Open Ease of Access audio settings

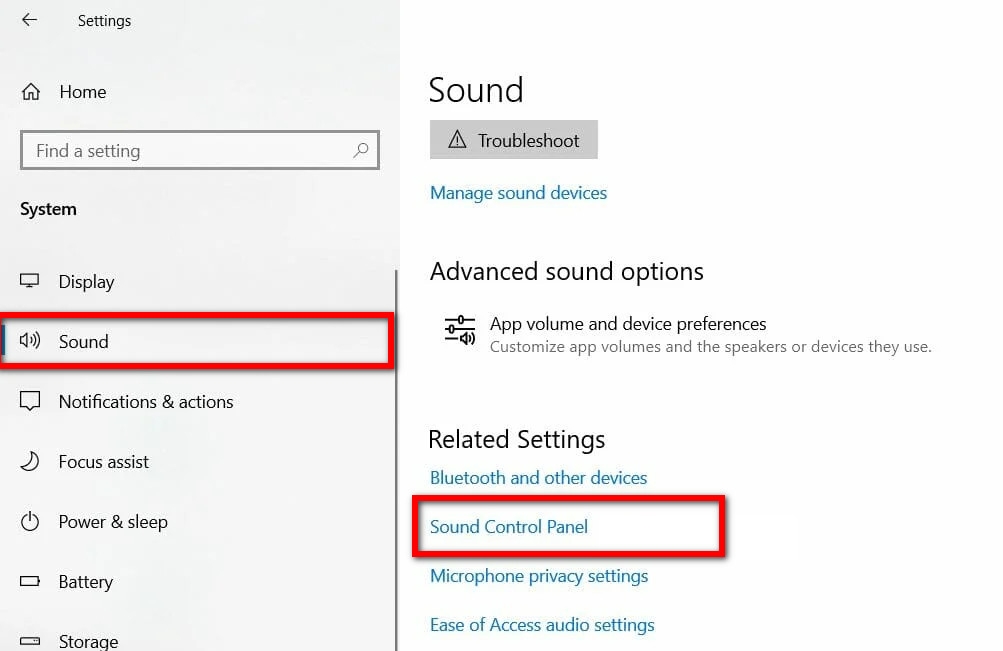point(542,625)
